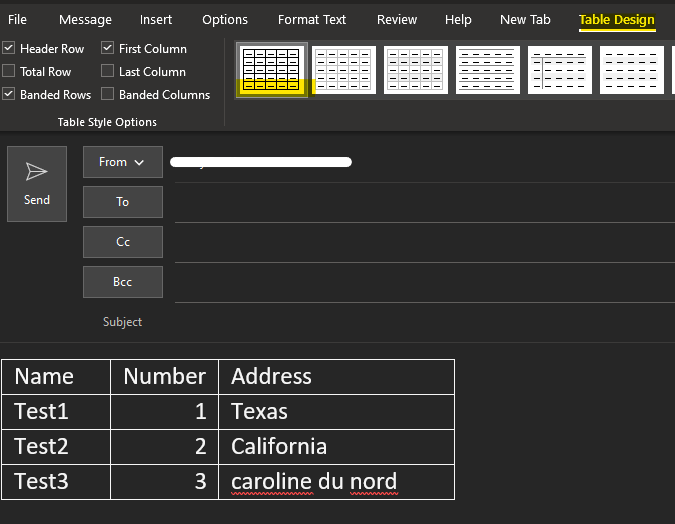Open the Help tab
This screenshot has height=524, width=675.
(x=458, y=19)
